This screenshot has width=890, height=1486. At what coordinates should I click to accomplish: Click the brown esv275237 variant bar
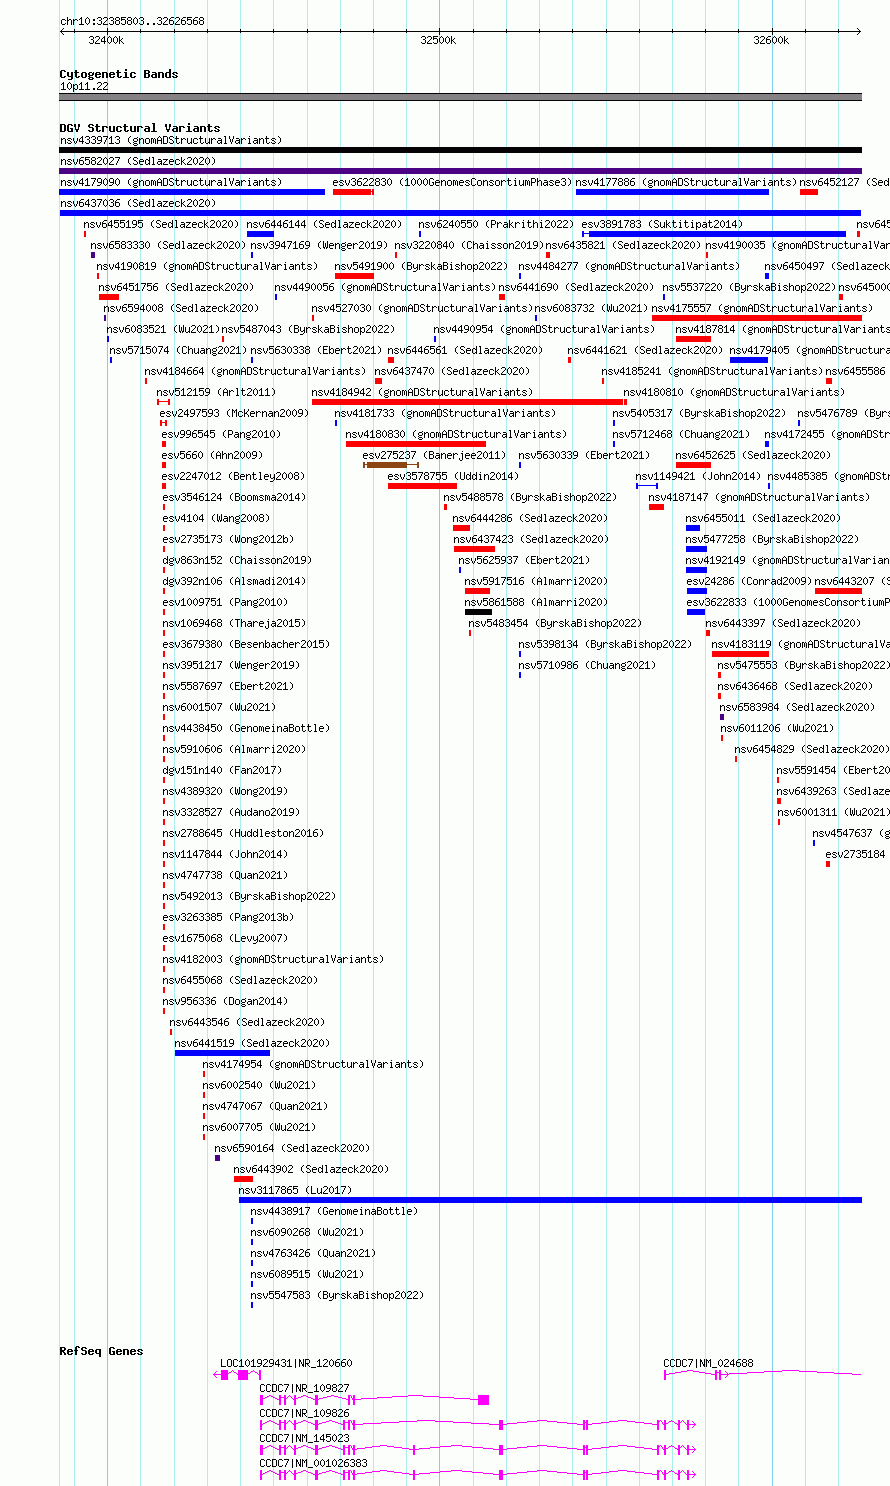[390, 465]
